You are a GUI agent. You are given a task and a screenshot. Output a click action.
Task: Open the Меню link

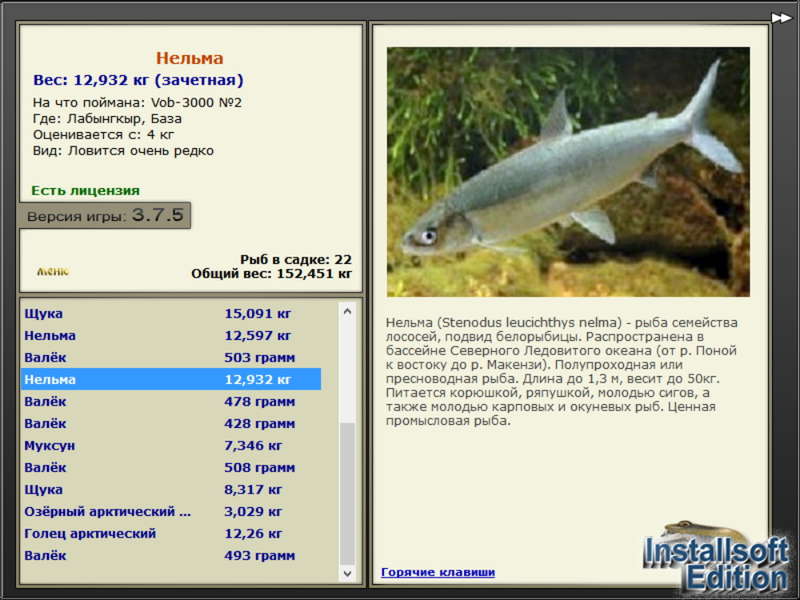coord(53,271)
